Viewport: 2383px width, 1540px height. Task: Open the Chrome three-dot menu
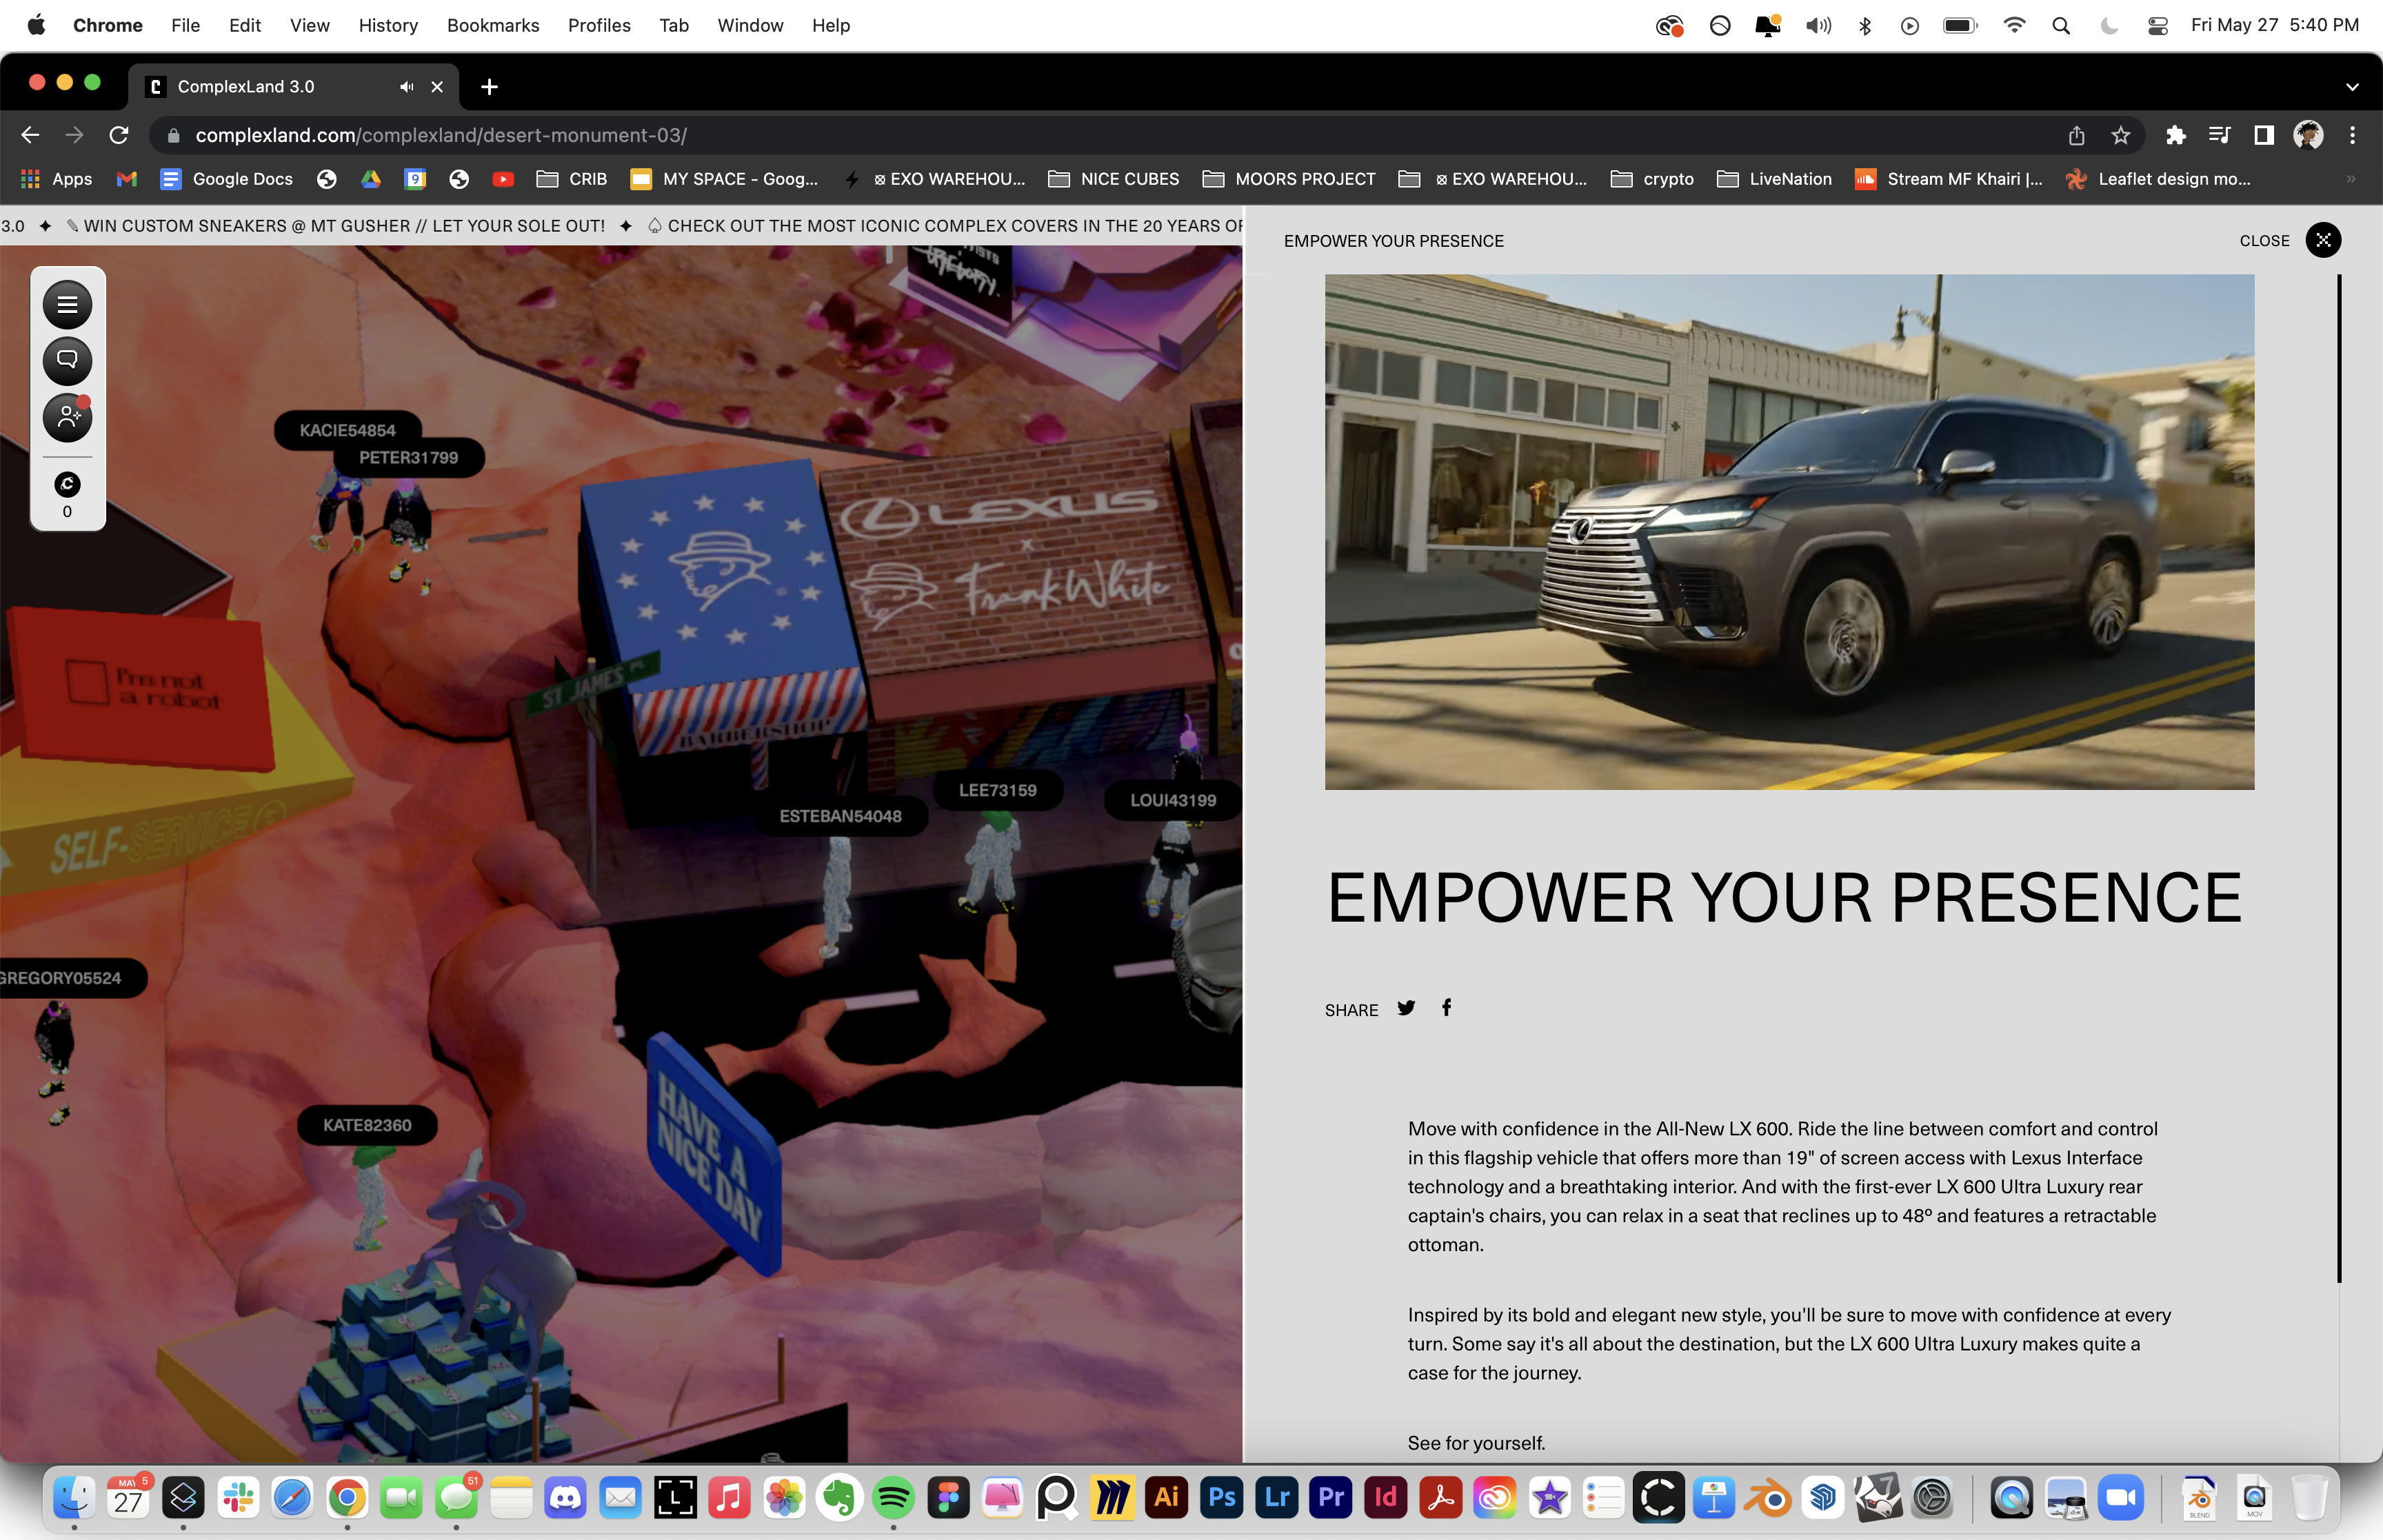point(2352,135)
